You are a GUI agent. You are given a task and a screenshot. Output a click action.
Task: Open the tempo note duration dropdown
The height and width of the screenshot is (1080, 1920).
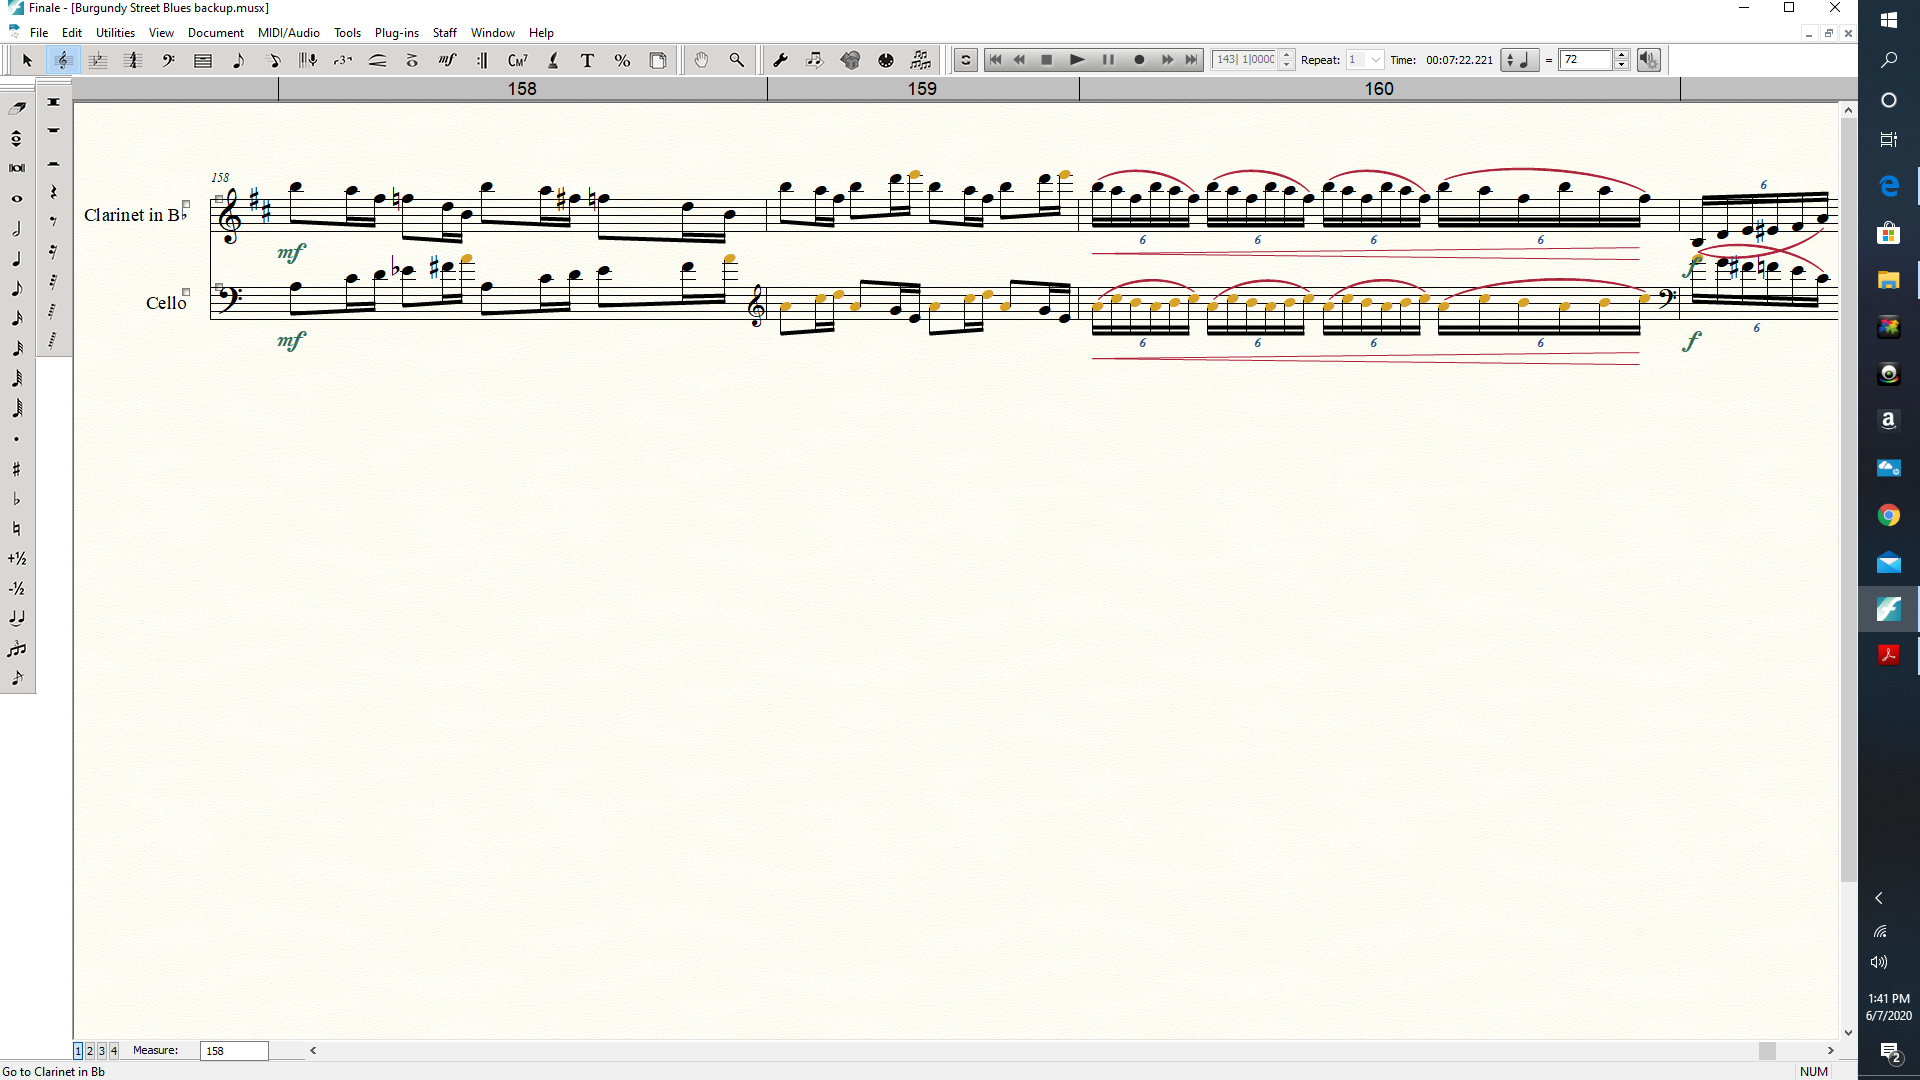tap(1519, 60)
